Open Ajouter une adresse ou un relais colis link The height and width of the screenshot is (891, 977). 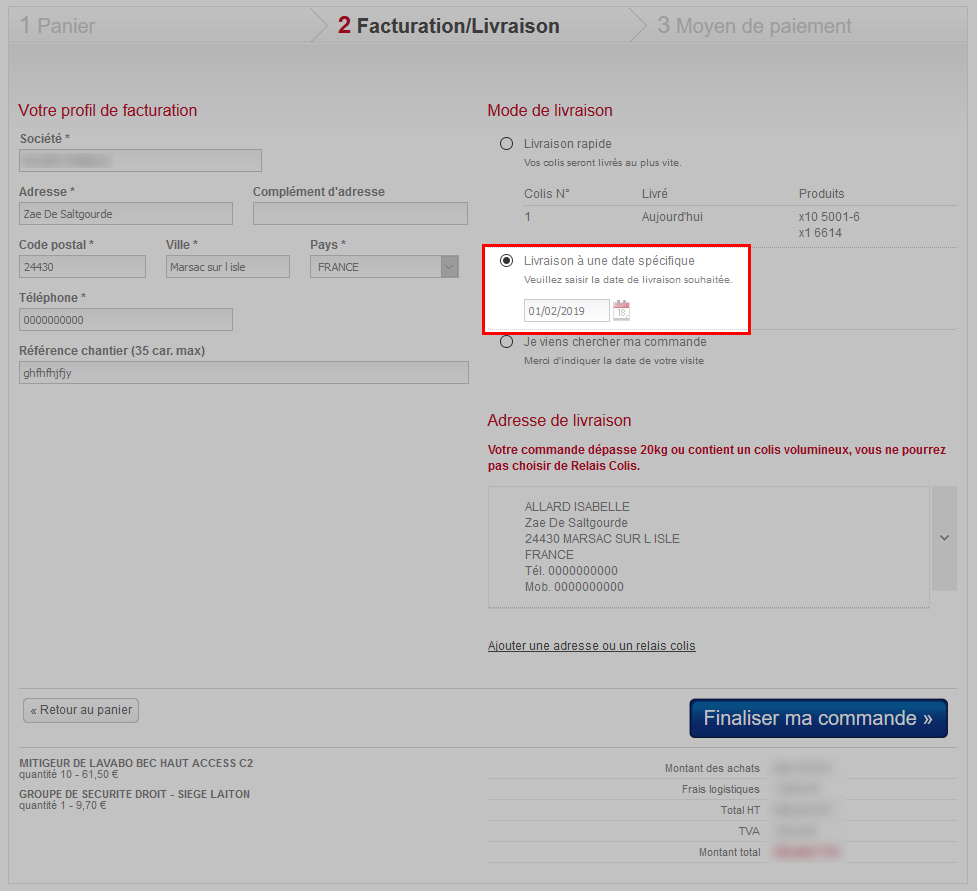tap(591, 646)
